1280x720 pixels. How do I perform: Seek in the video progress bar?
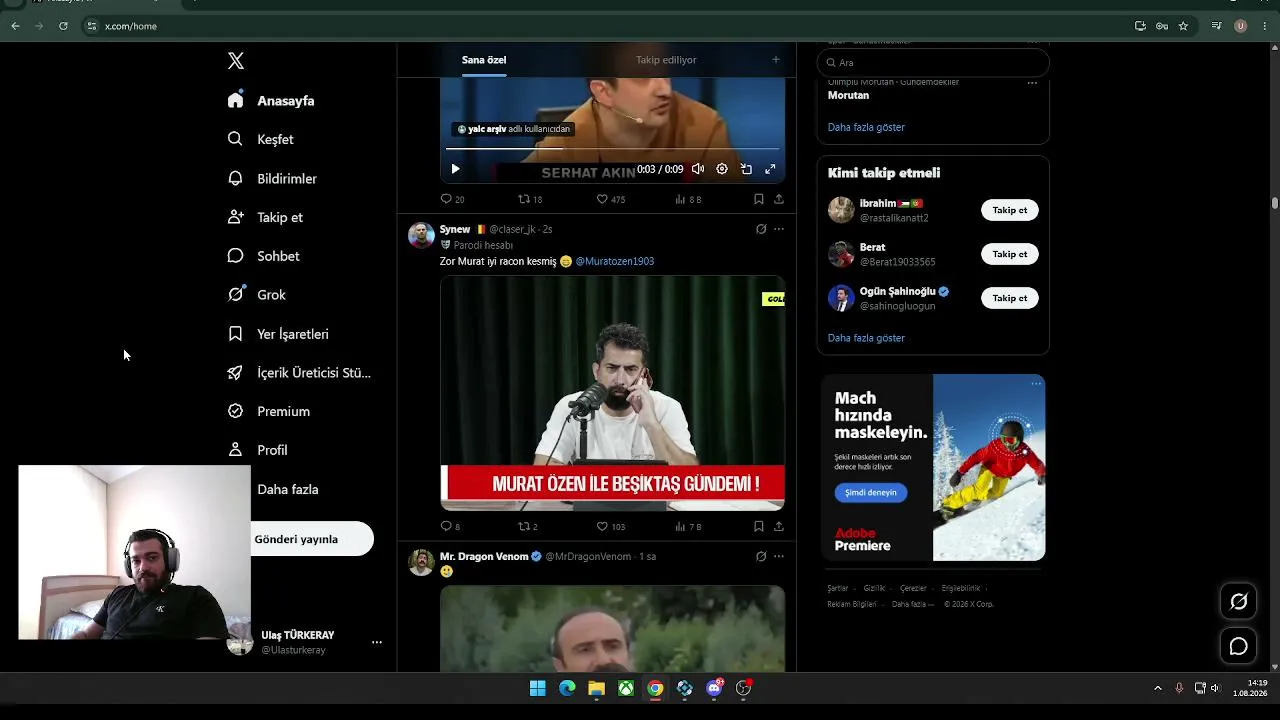tap(612, 149)
